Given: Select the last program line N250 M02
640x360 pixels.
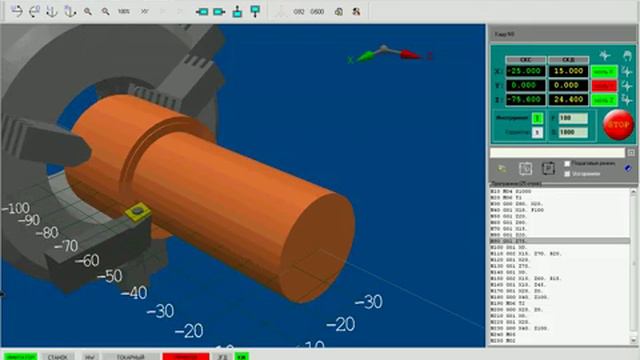Looking at the screenshot, I should (560, 341).
